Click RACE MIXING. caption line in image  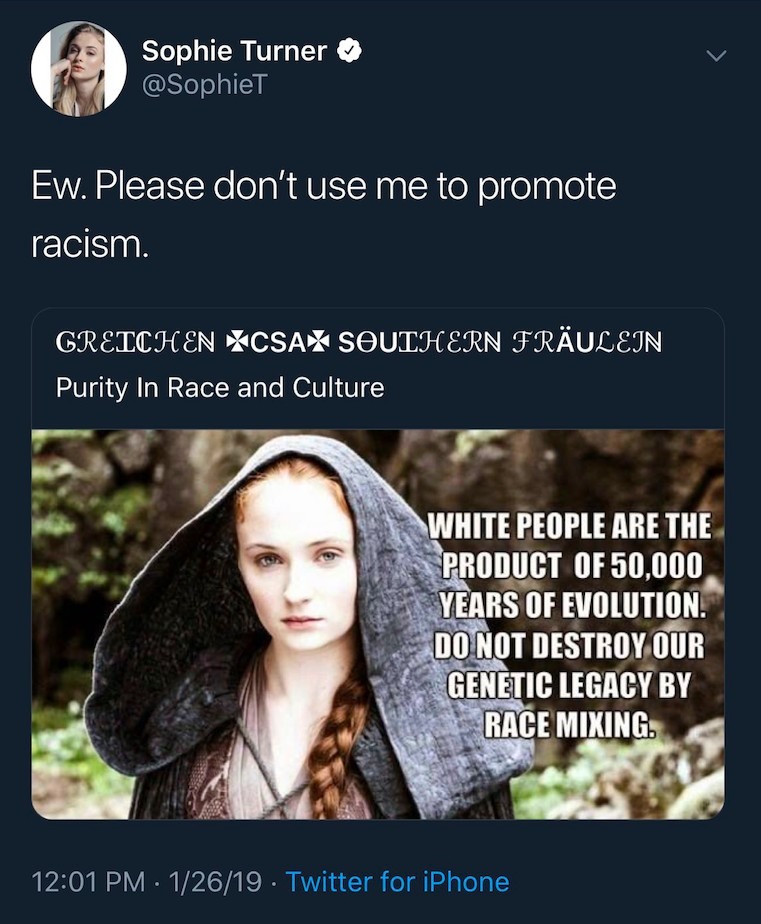(x=569, y=724)
